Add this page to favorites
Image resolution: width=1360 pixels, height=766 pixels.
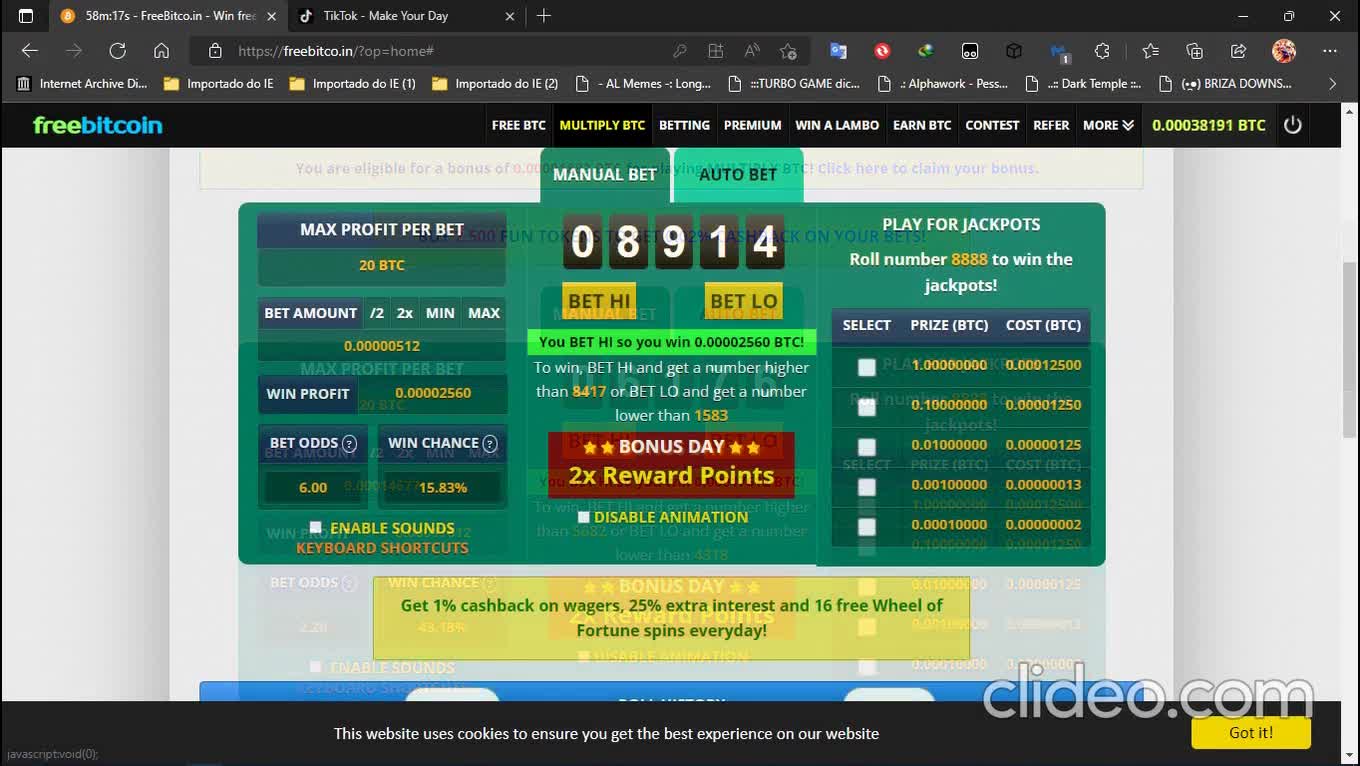[788, 51]
